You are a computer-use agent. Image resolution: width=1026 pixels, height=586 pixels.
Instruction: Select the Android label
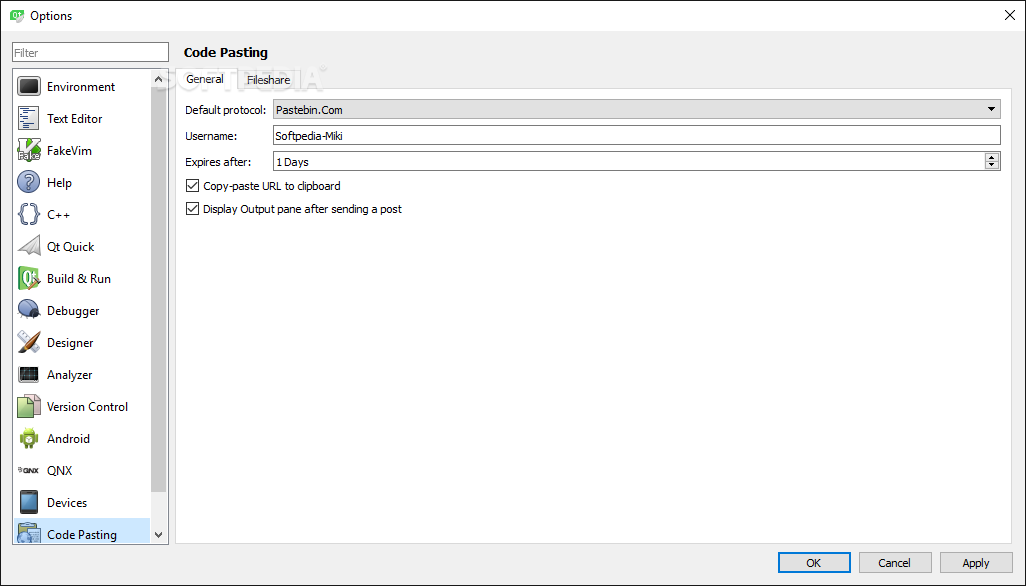(68, 439)
